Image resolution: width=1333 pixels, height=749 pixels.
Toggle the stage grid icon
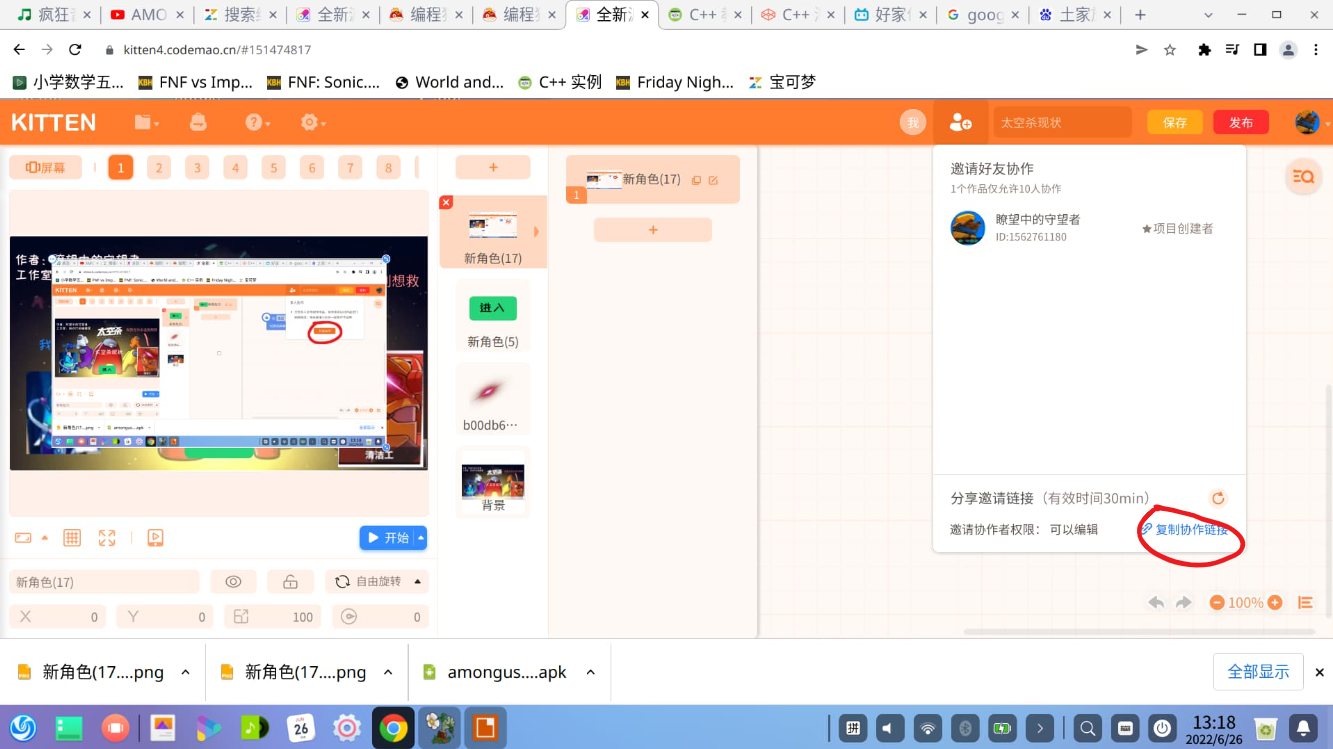pos(72,538)
